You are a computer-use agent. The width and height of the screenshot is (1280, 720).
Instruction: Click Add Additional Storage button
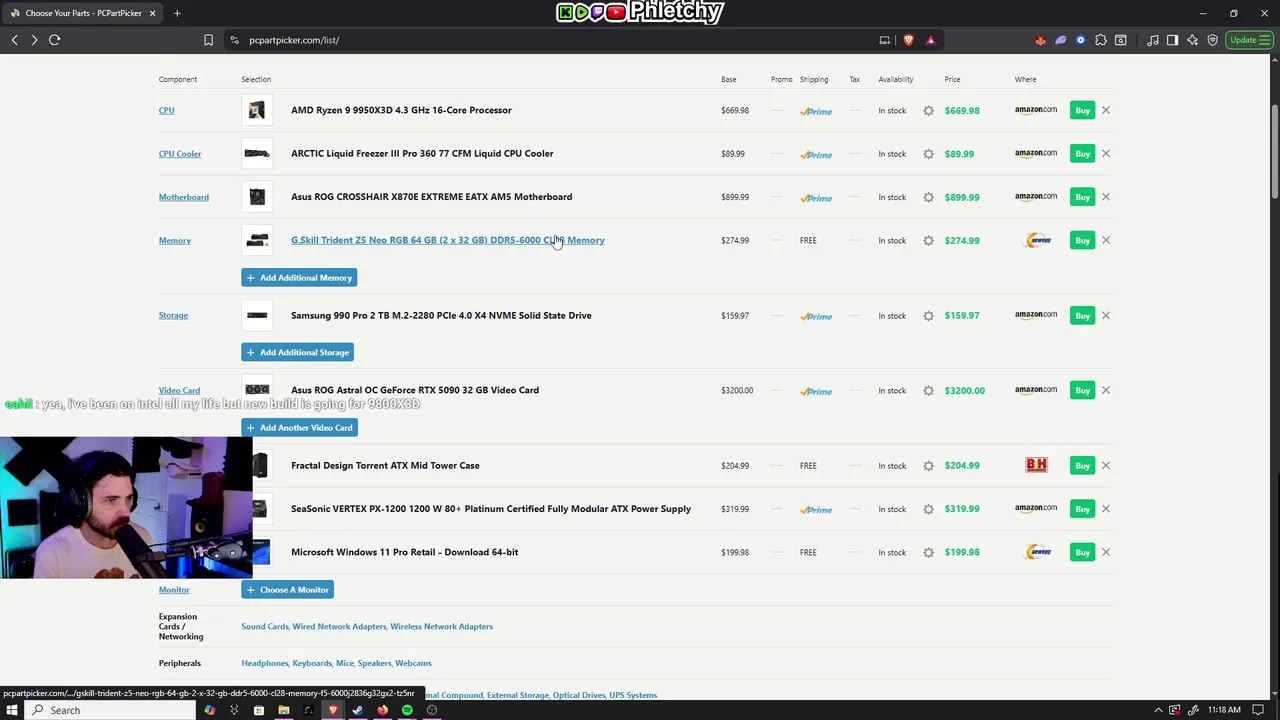click(x=298, y=352)
